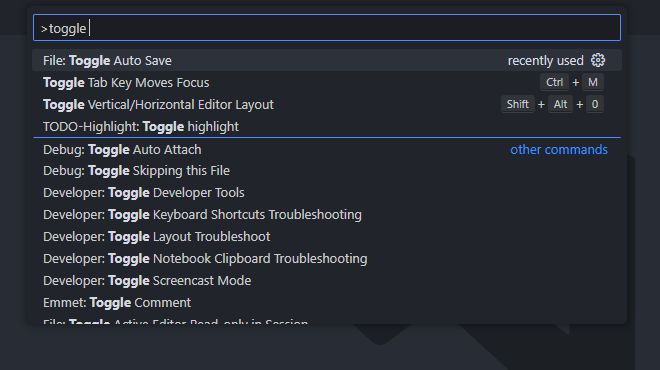660x370 pixels.
Task: Click the Ctrl keybinding badge
Action: coord(554,82)
